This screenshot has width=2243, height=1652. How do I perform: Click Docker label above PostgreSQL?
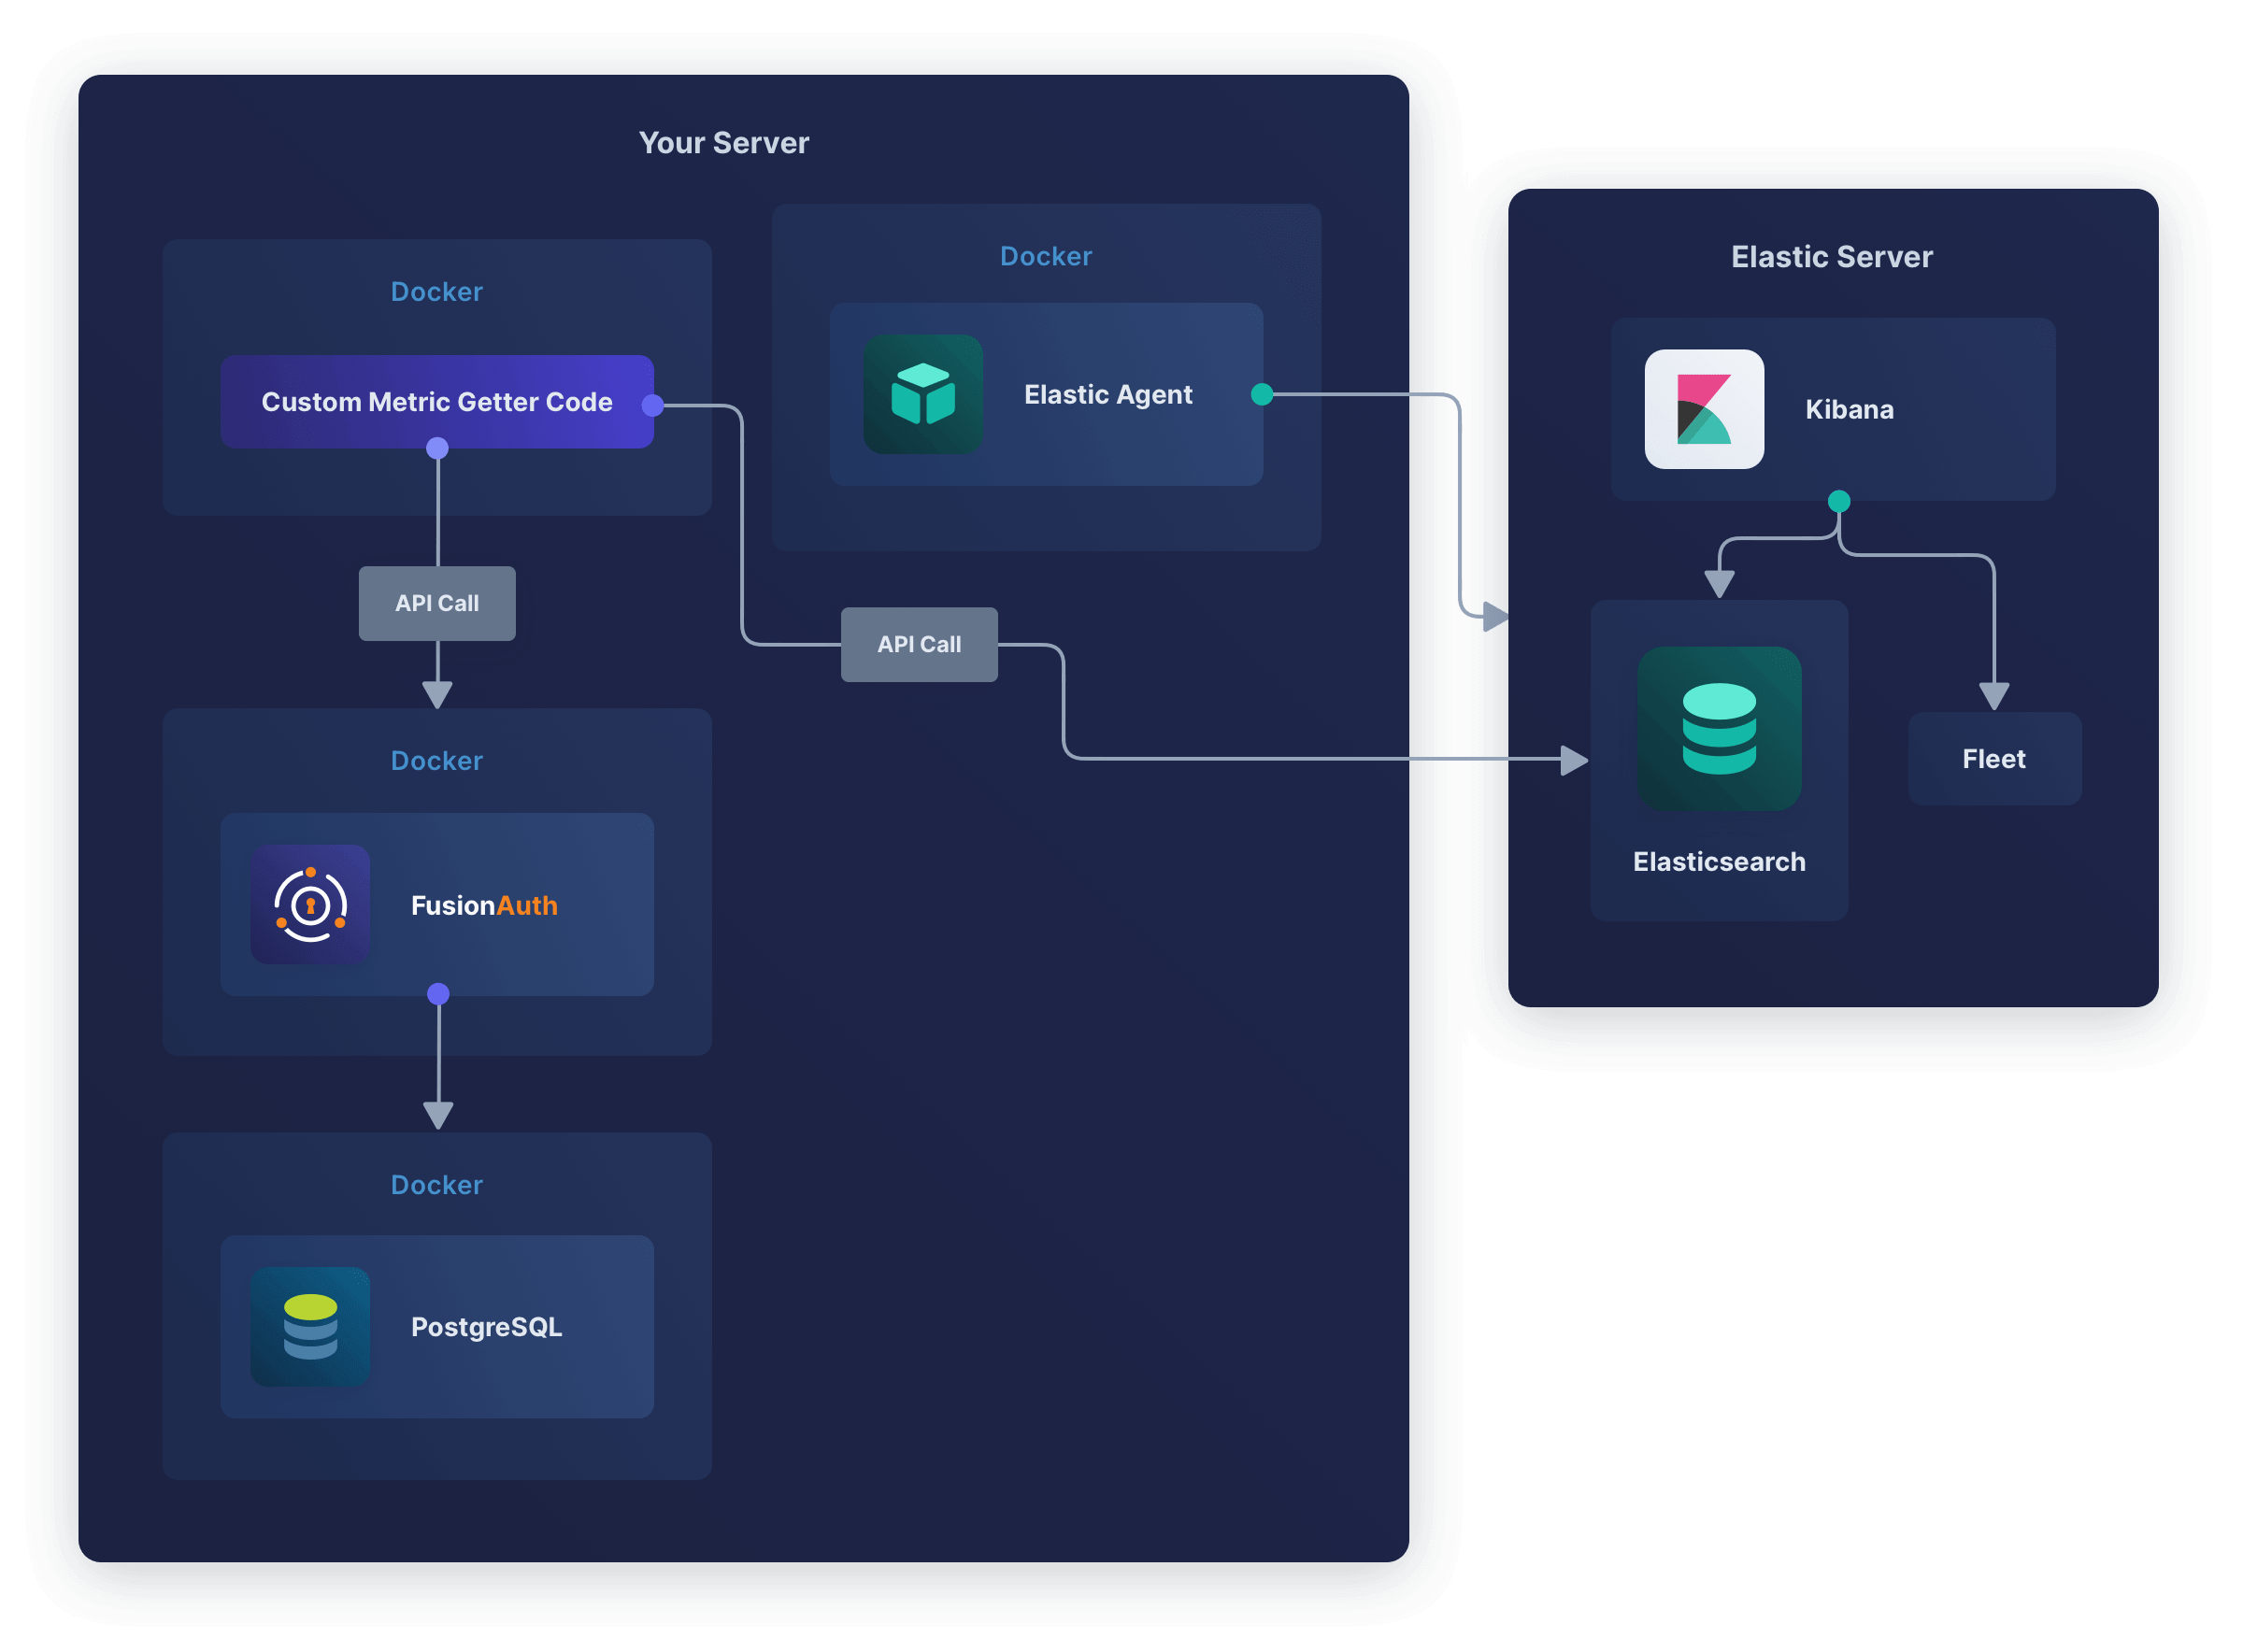coord(437,1184)
